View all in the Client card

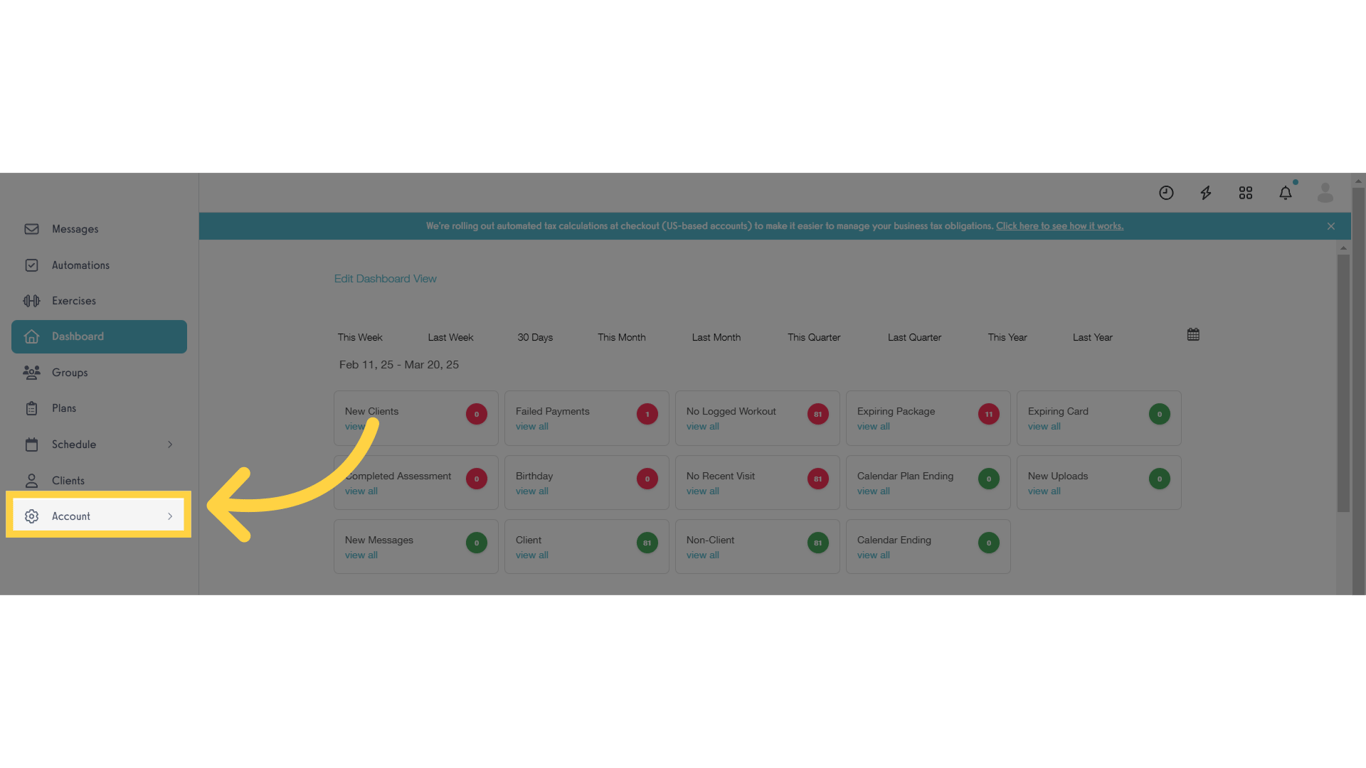[532, 556]
